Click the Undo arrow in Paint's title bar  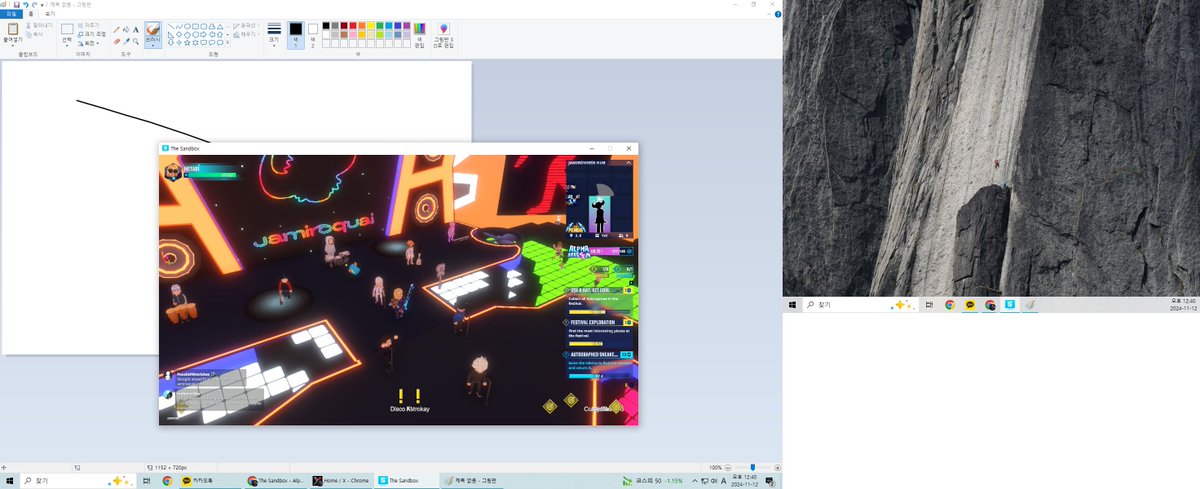[25, 5]
